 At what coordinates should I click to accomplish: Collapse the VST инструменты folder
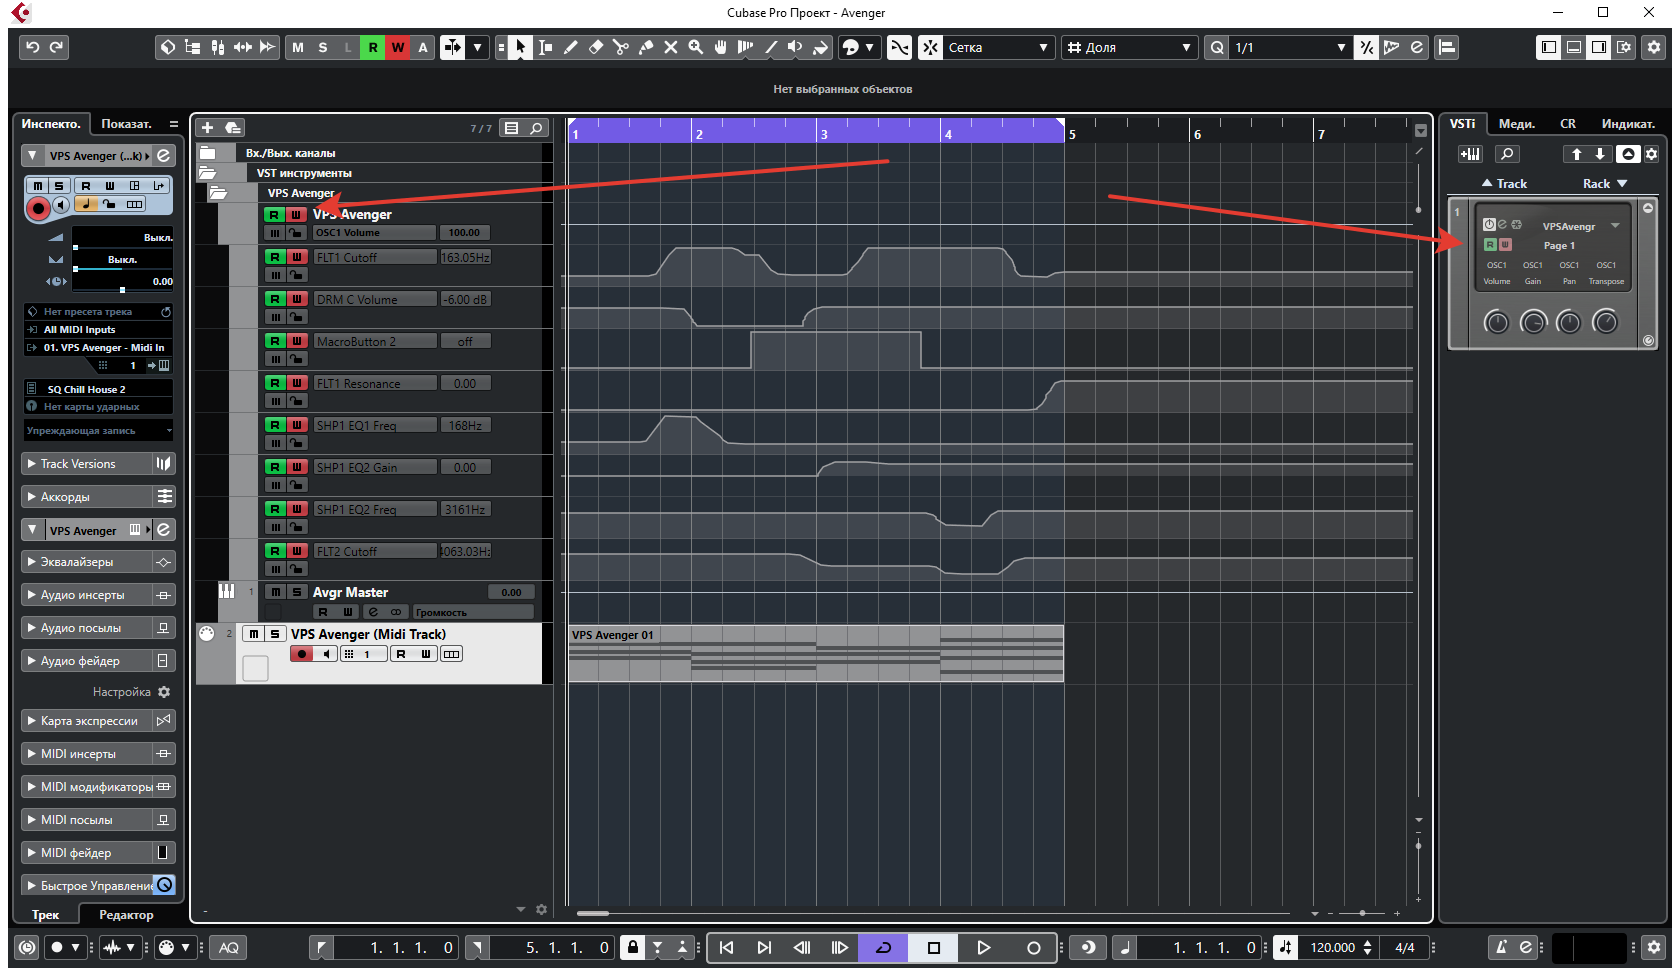[208, 173]
